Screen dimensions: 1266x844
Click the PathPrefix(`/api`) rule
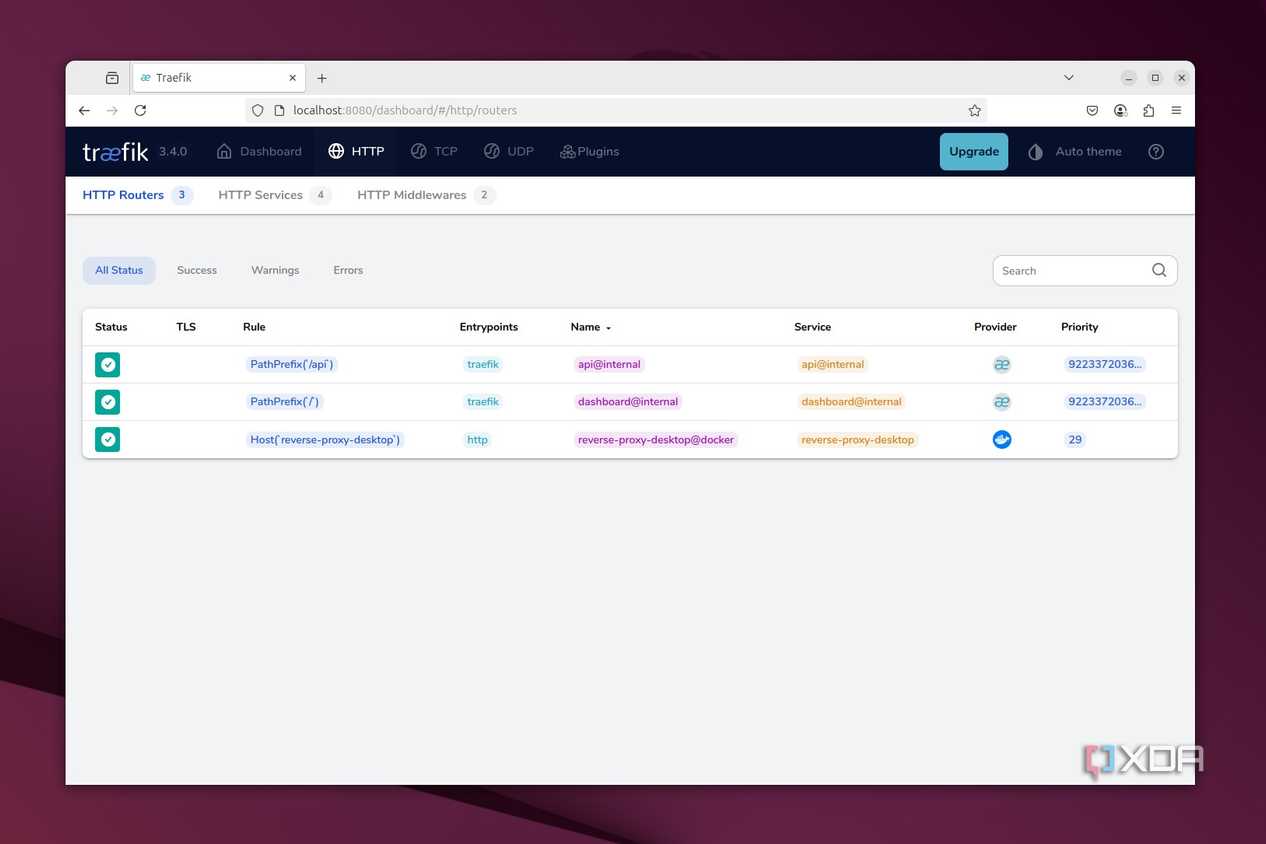point(291,364)
